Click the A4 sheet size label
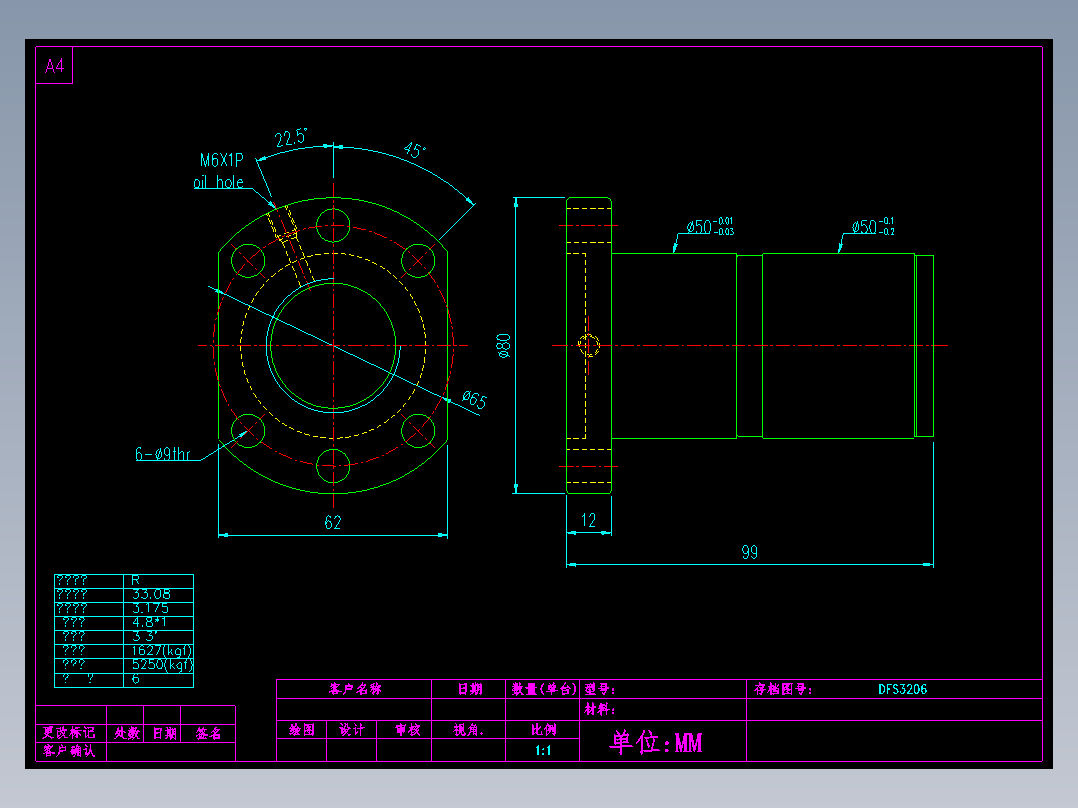The width and height of the screenshot is (1078, 808). (x=54, y=66)
